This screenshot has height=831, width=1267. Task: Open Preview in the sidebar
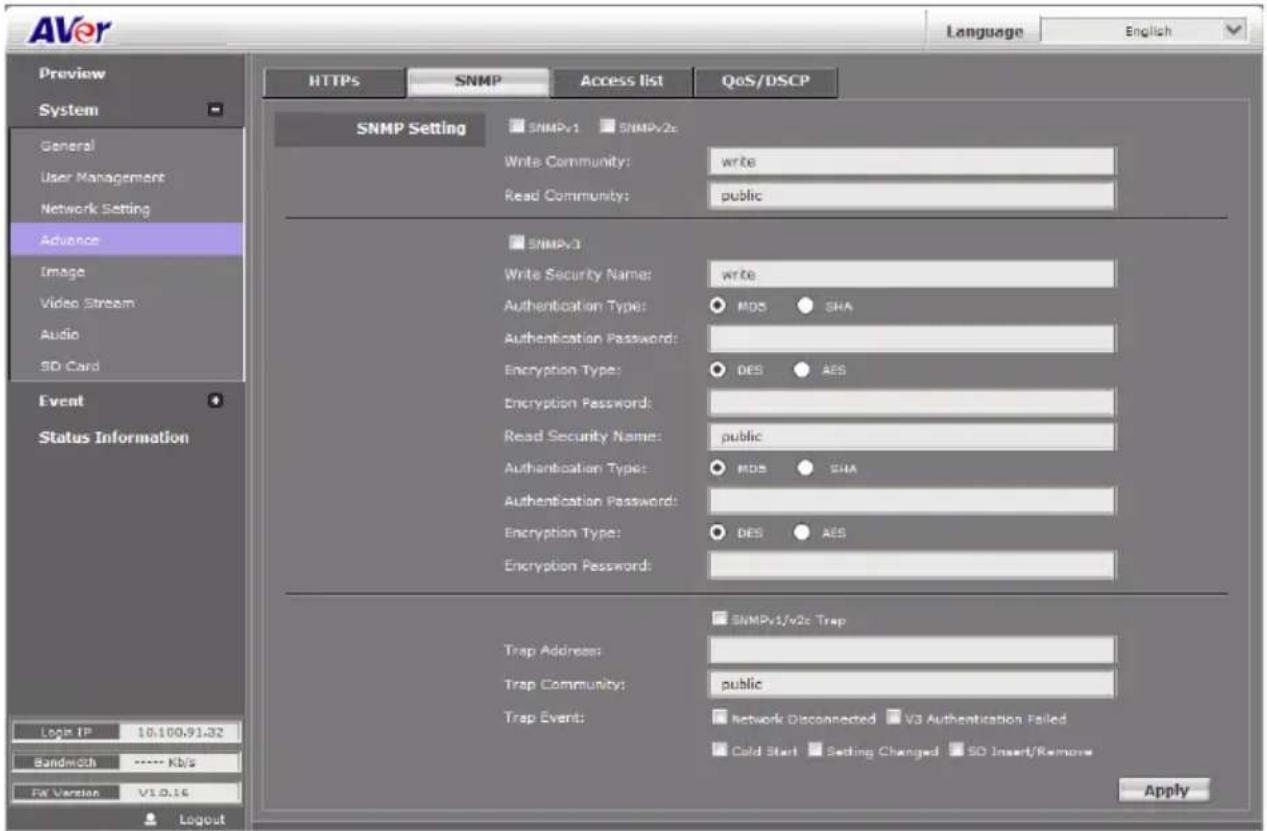click(72, 75)
